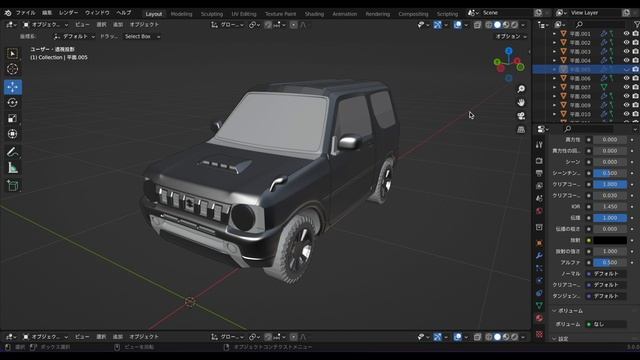This screenshot has height=360, width=640.
Task: Switch perspective/orthographic with grid icon
Action: 521,129
